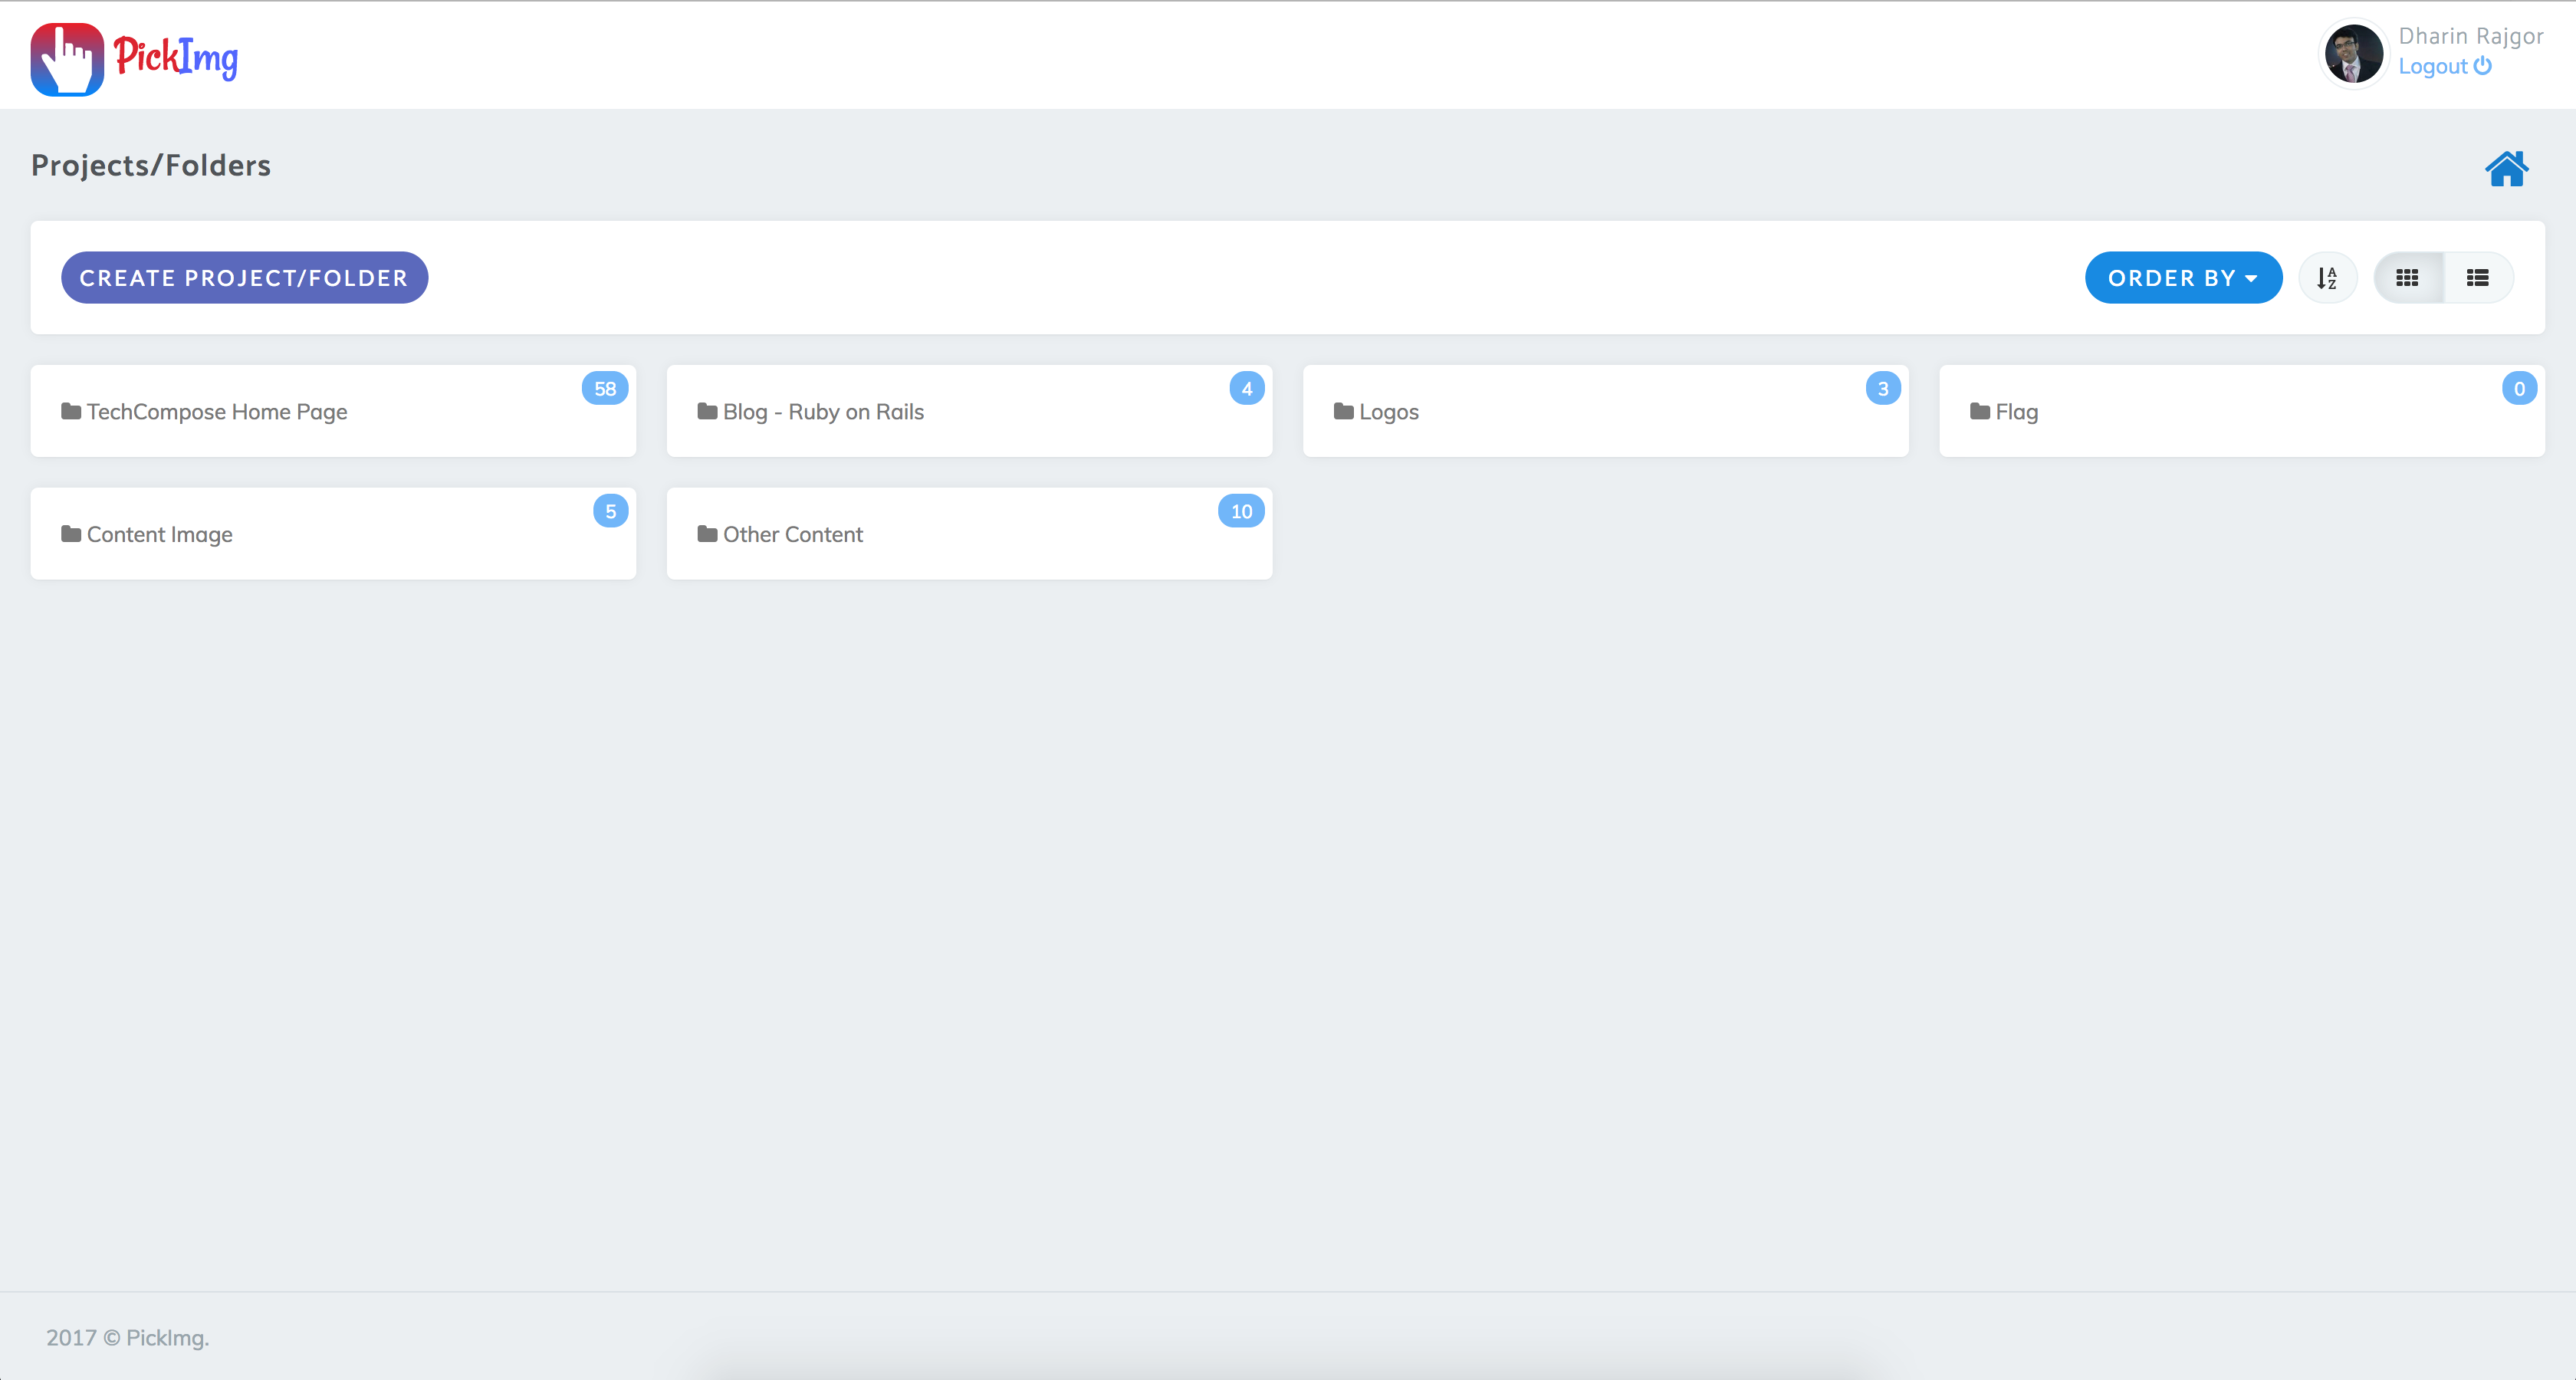
Task: Click the folder icon beside Logos
Action: click(x=1344, y=411)
